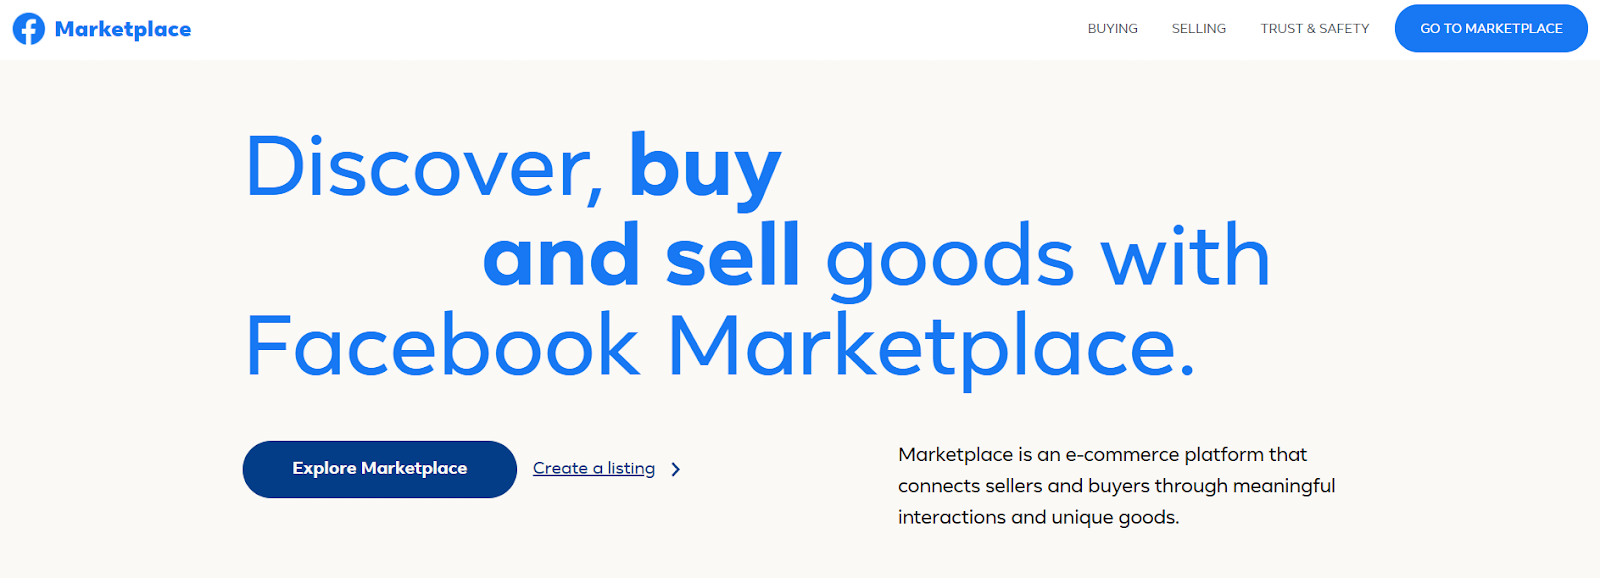
Task: Click the bold word sell in the headline
Action: click(x=733, y=255)
